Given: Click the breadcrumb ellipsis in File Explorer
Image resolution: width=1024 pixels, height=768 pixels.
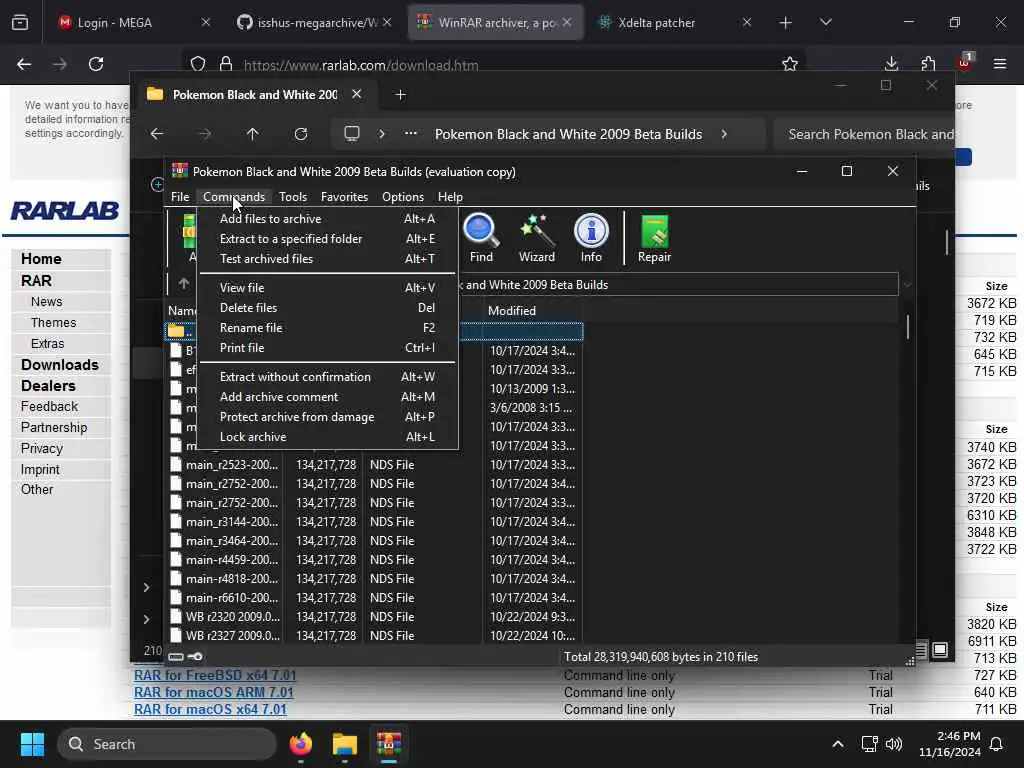Looking at the screenshot, I should point(410,134).
